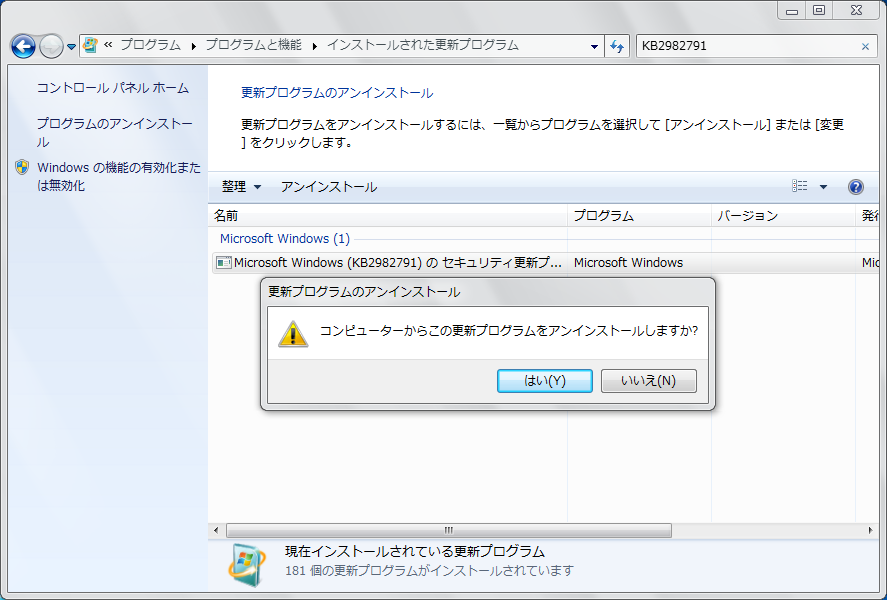Click the Microsoft Windows program cell
The height and width of the screenshot is (600, 887).
[x=628, y=262]
